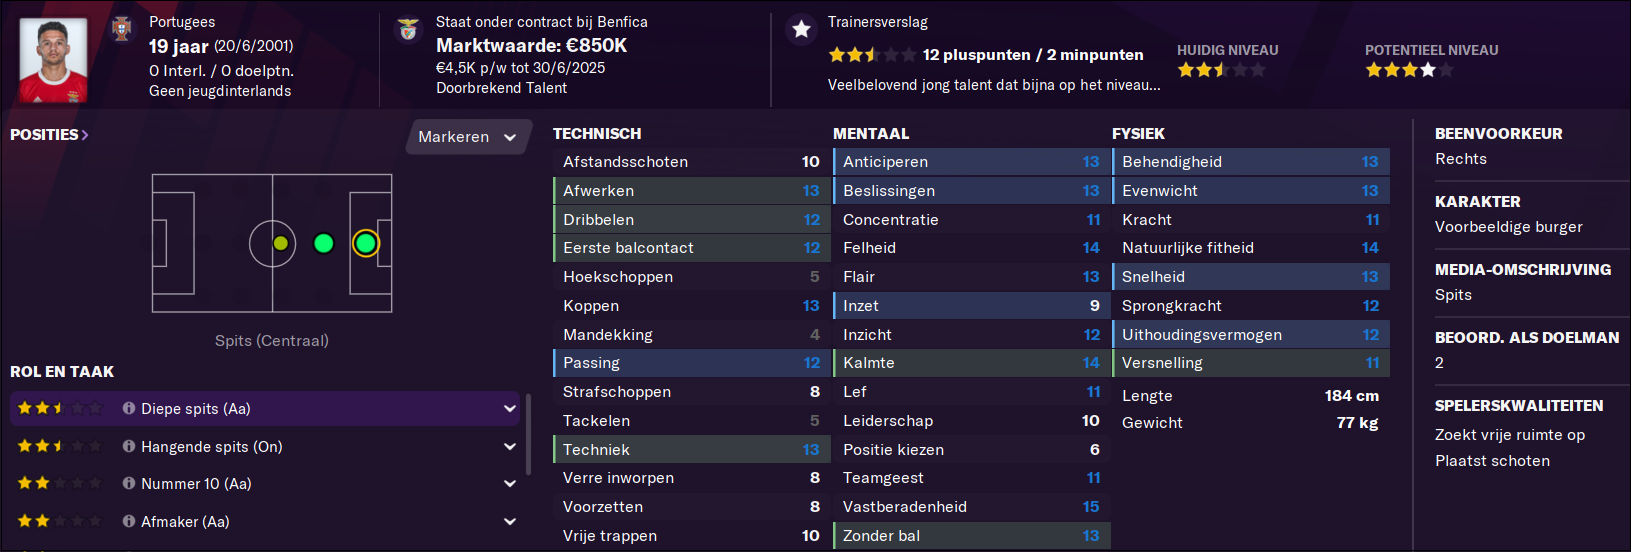Expand the Hangende spits (On) role chevron
Viewport: 1631px width, 552px height.
point(510,446)
